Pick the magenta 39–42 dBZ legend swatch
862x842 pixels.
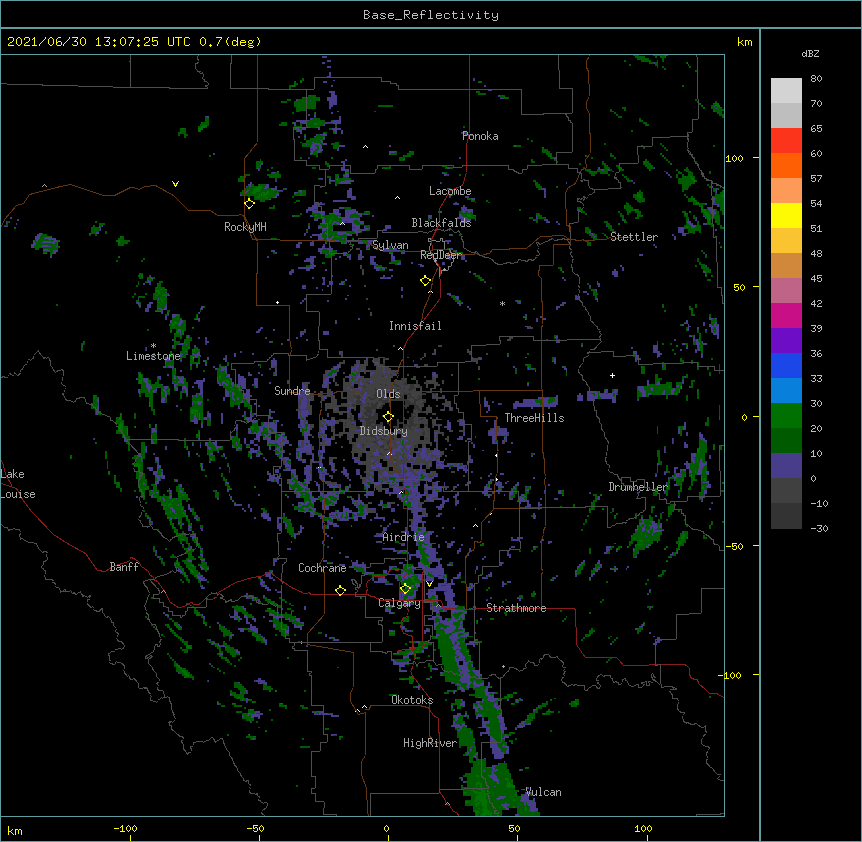pos(786,315)
